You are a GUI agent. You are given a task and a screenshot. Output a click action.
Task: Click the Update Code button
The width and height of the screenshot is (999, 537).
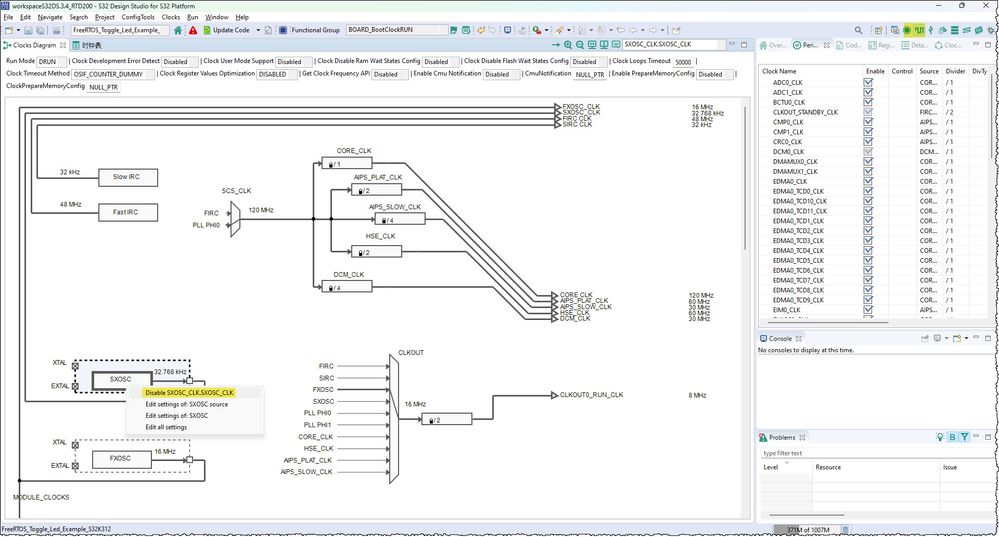tap(226, 30)
